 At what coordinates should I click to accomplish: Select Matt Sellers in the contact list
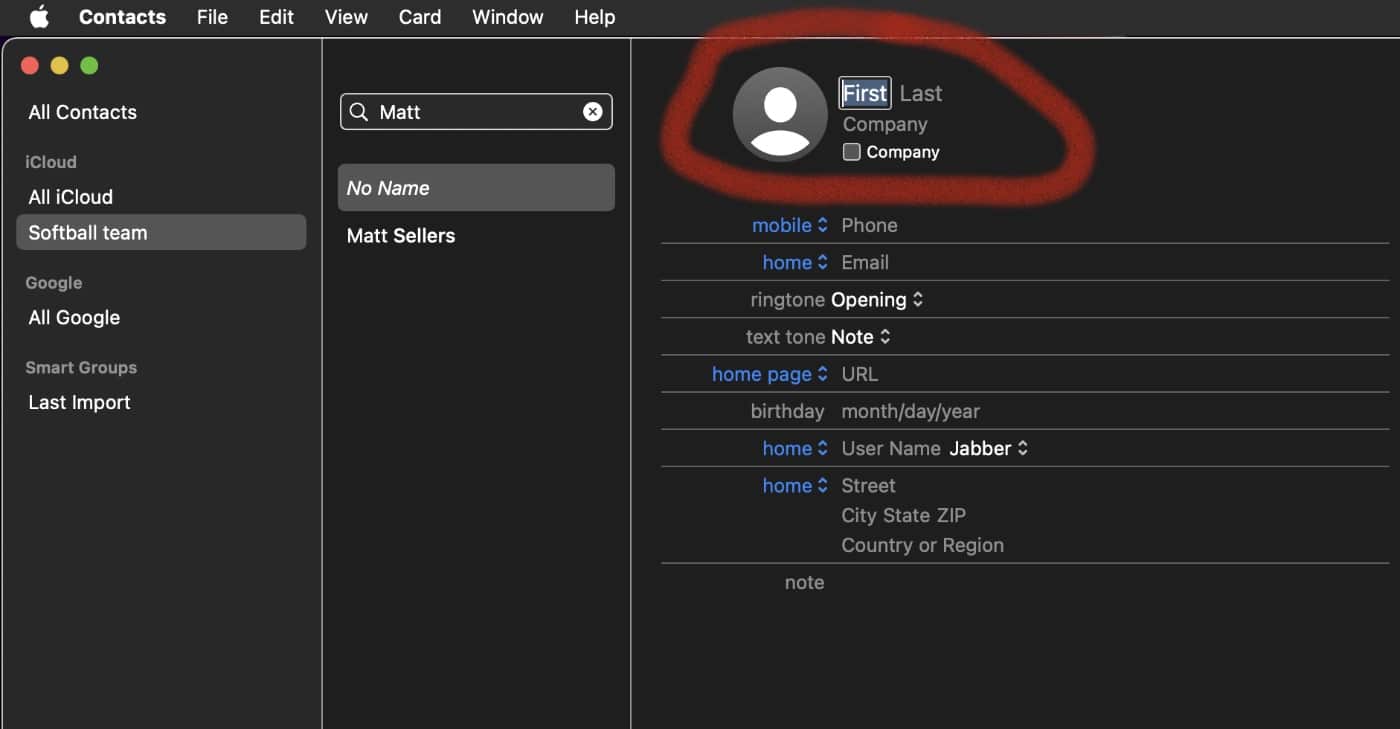click(x=401, y=236)
